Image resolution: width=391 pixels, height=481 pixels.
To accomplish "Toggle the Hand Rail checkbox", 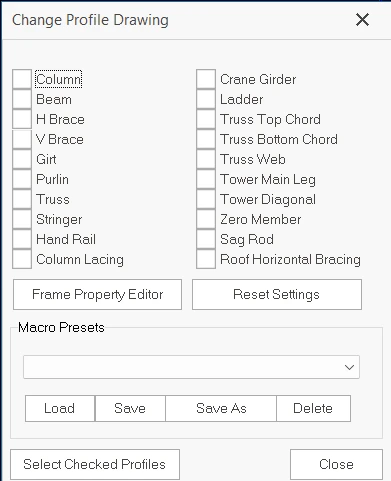I will 22,239.
